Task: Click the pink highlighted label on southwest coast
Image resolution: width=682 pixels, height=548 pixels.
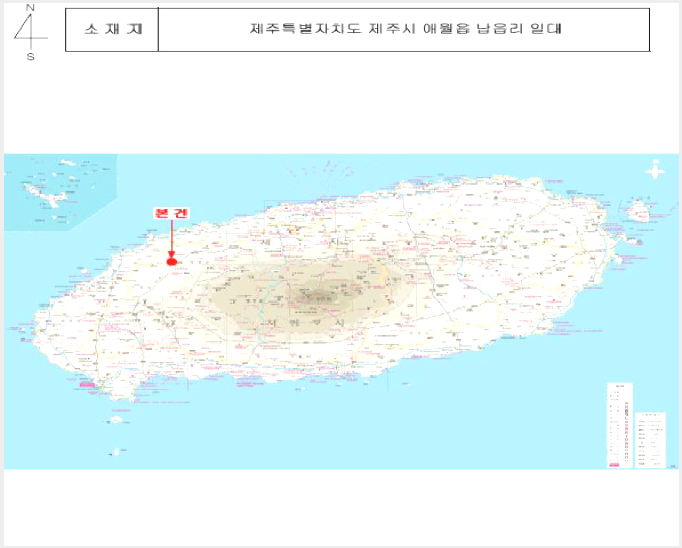Action: [87, 384]
